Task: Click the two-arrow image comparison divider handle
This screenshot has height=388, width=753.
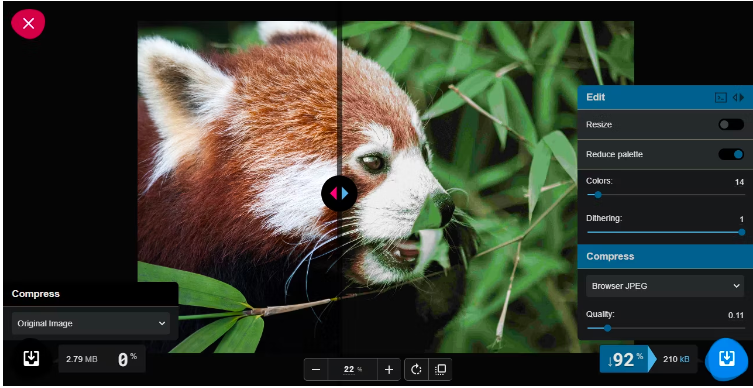Action: (x=339, y=194)
